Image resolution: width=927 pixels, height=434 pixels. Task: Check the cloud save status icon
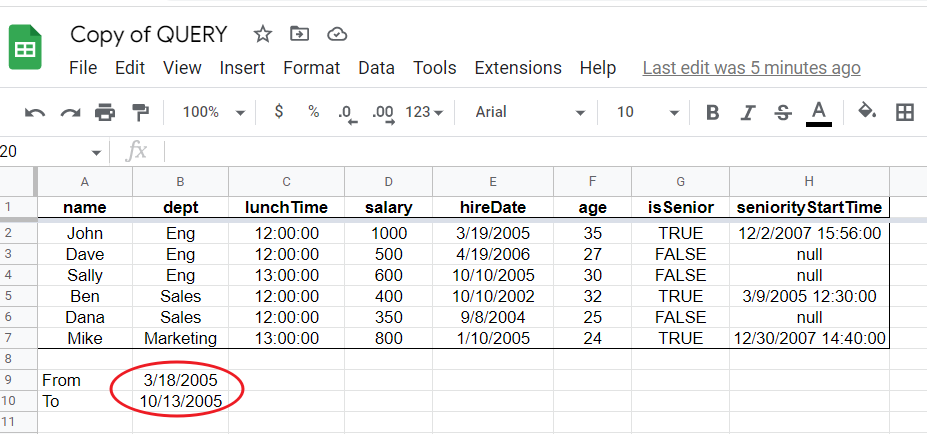(337, 34)
